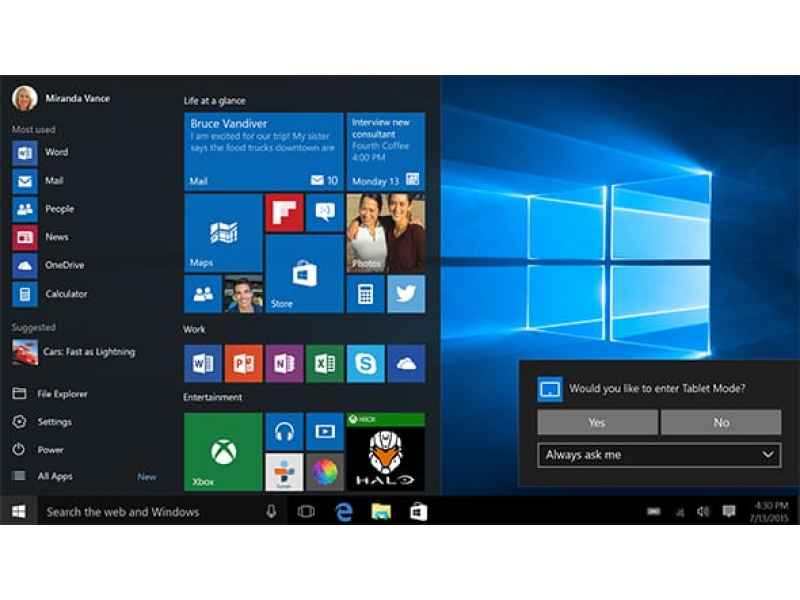The height and width of the screenshot is (600, 800).
Task: Open Task View from the taskbar
Action: (306, 512)
